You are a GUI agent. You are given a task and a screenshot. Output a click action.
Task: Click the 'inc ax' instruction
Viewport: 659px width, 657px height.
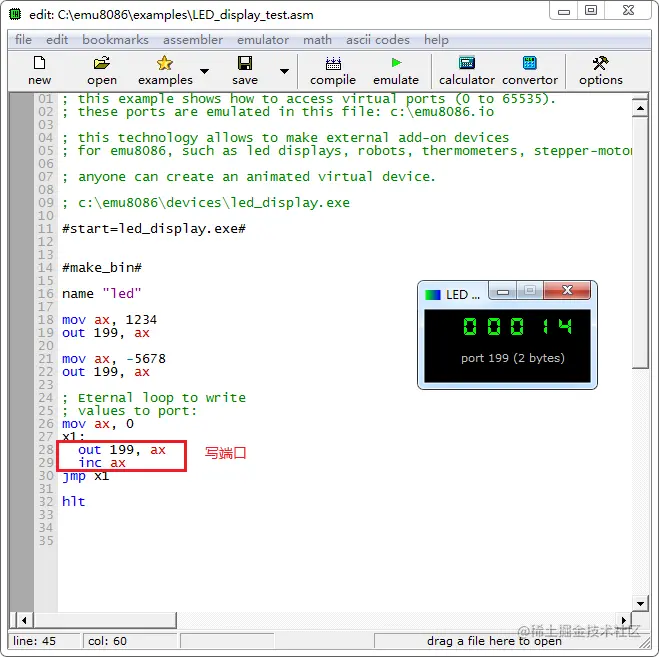(102, 463)
